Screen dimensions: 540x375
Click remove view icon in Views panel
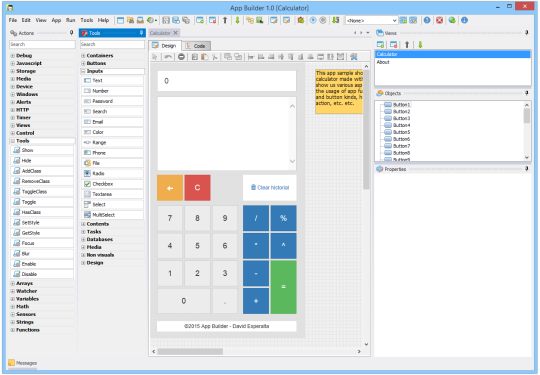[394, 44]
